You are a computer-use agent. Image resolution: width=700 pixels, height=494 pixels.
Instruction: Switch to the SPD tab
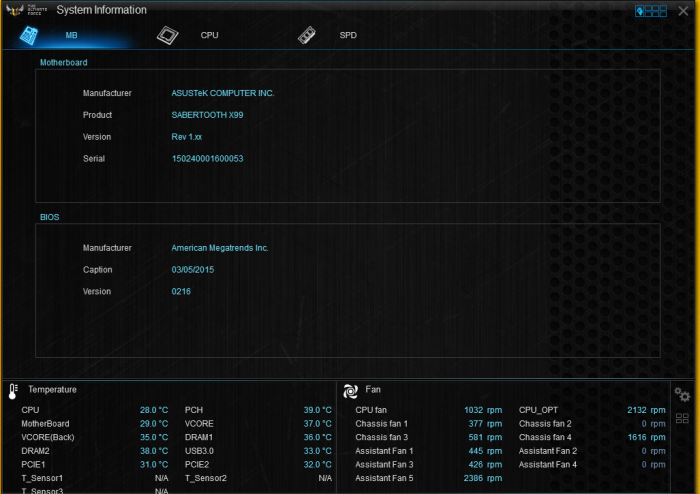(x=348, y=35)
